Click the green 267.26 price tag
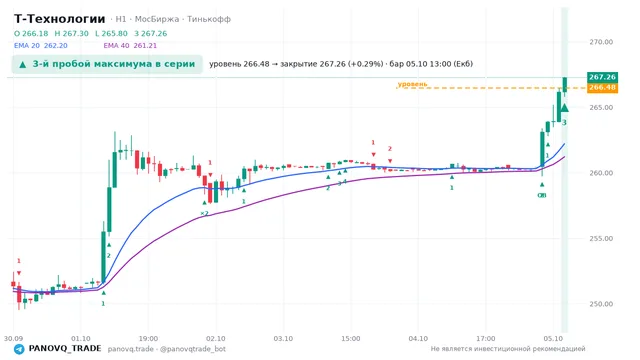Viewport: 640px width, 360px height. tap(602, 77)
